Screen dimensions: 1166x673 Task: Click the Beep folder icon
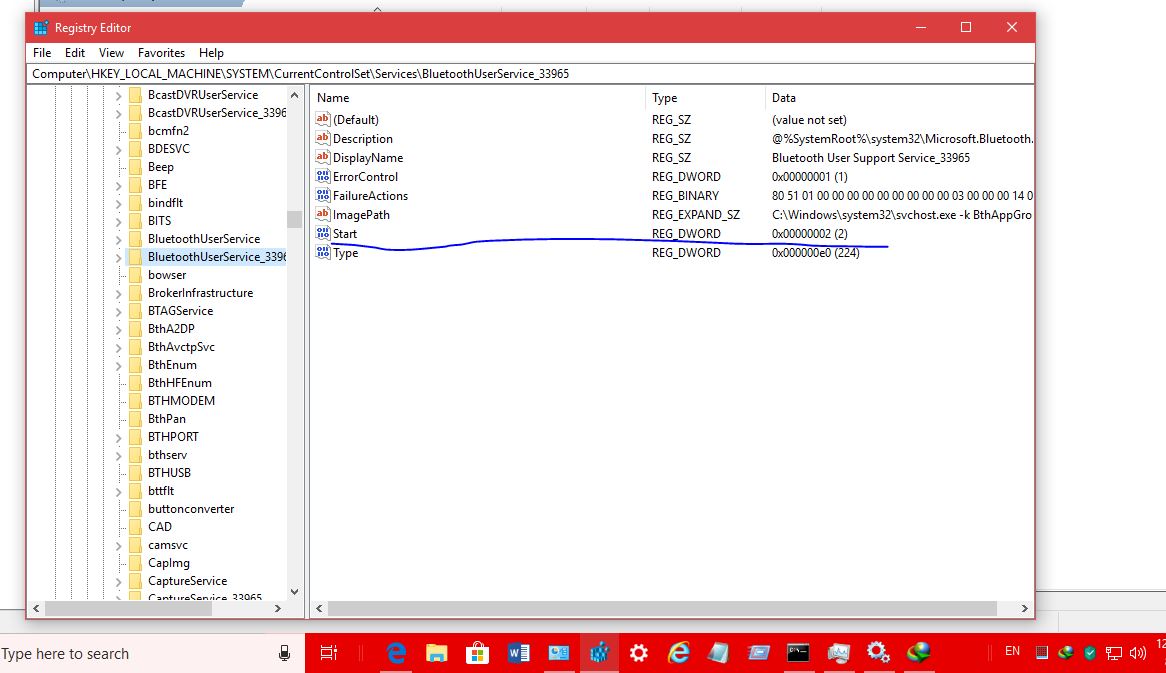tap(135, 167)
